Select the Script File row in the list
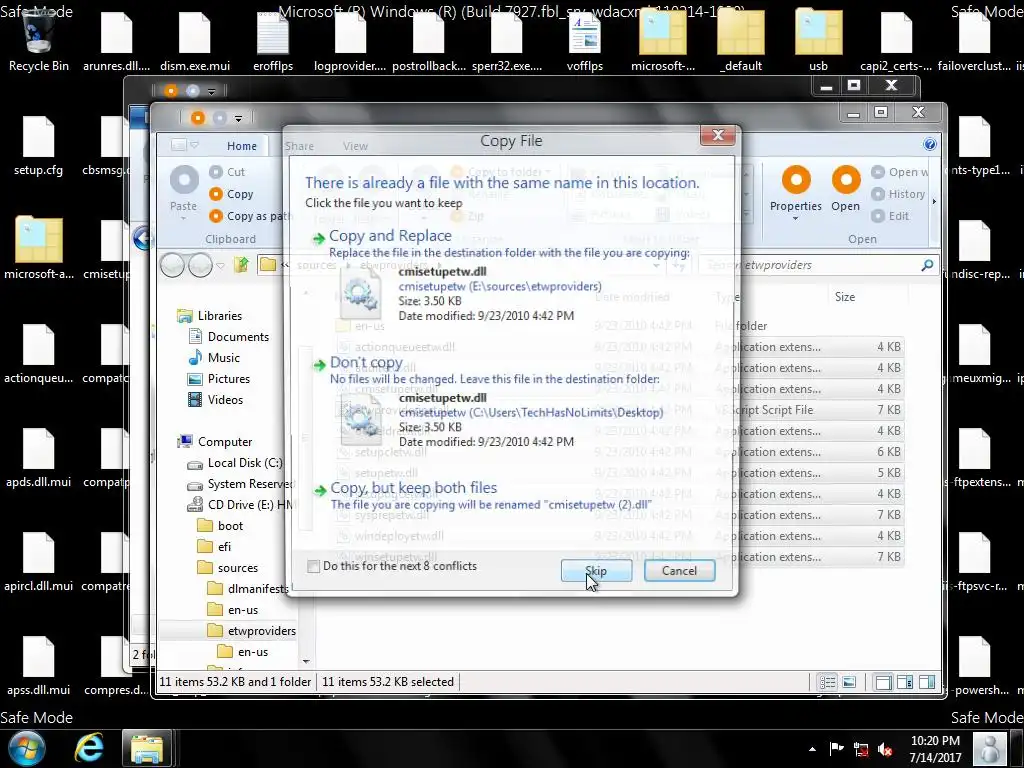The height and width of the screenshot is (768, 1024). point(619,410)
